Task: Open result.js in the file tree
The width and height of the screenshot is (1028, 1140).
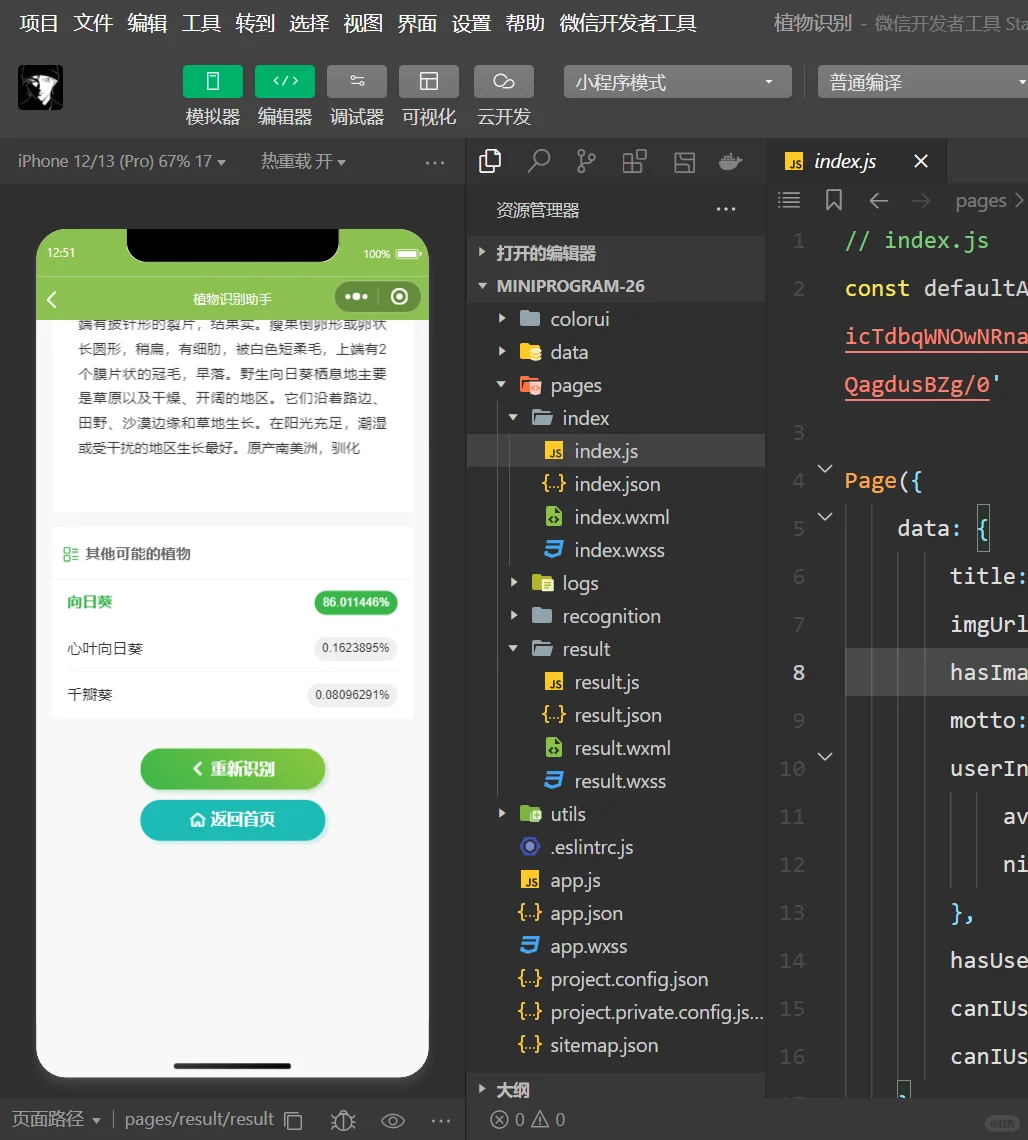Action: 616,682
